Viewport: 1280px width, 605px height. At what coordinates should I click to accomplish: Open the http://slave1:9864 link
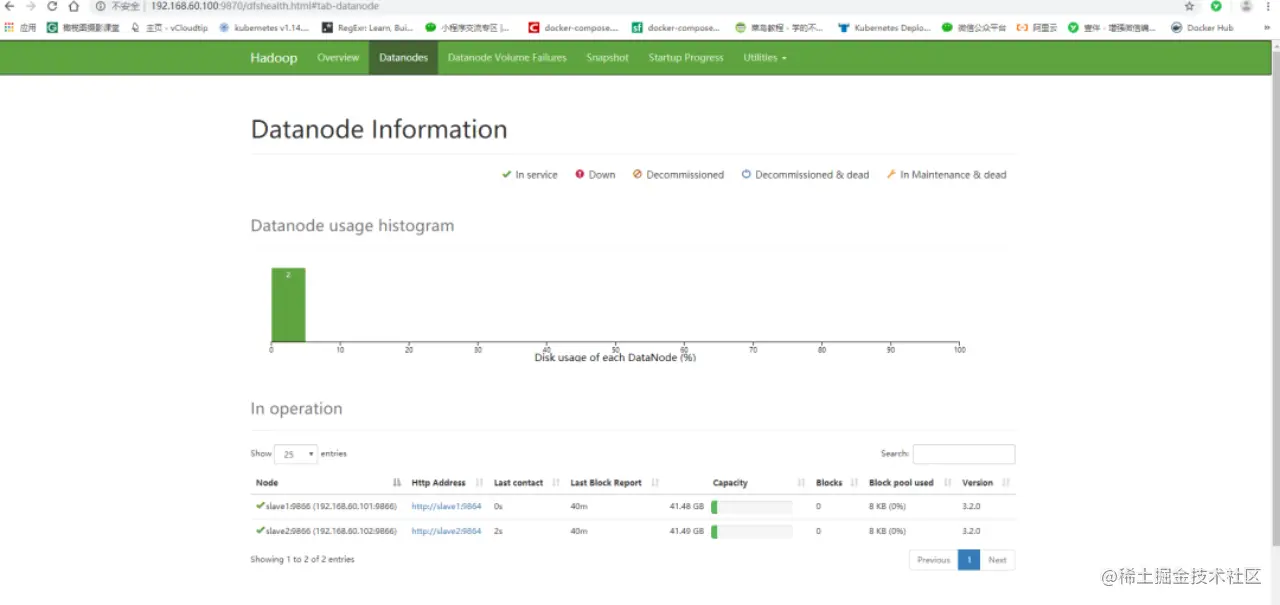(446, 507)
